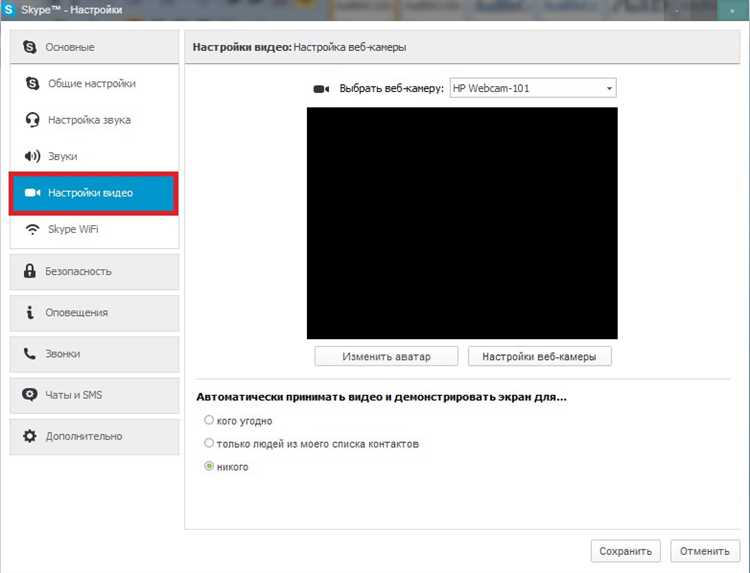Click the WiFi signal icon for Skype WiFi

pos(33,229)
